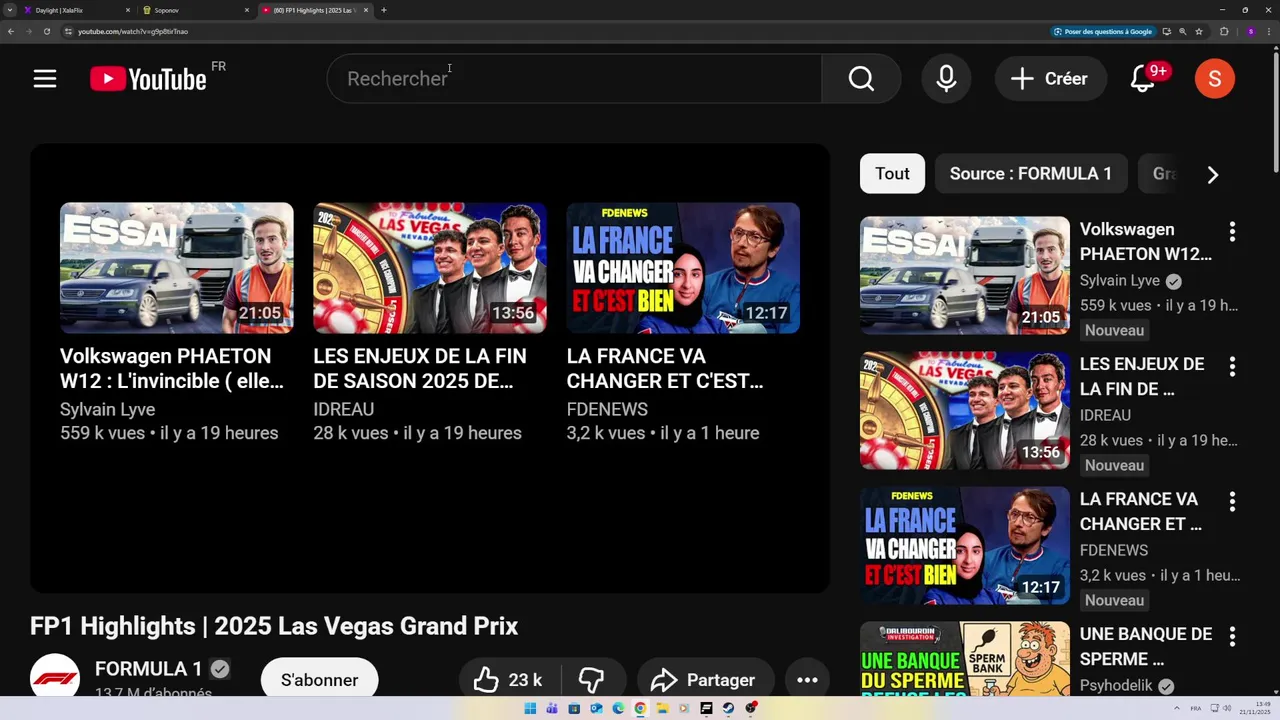1280x720 pixels.
Task: Select the Source : FORMULA 1 chip
Action: click(x=1030, y=174)
